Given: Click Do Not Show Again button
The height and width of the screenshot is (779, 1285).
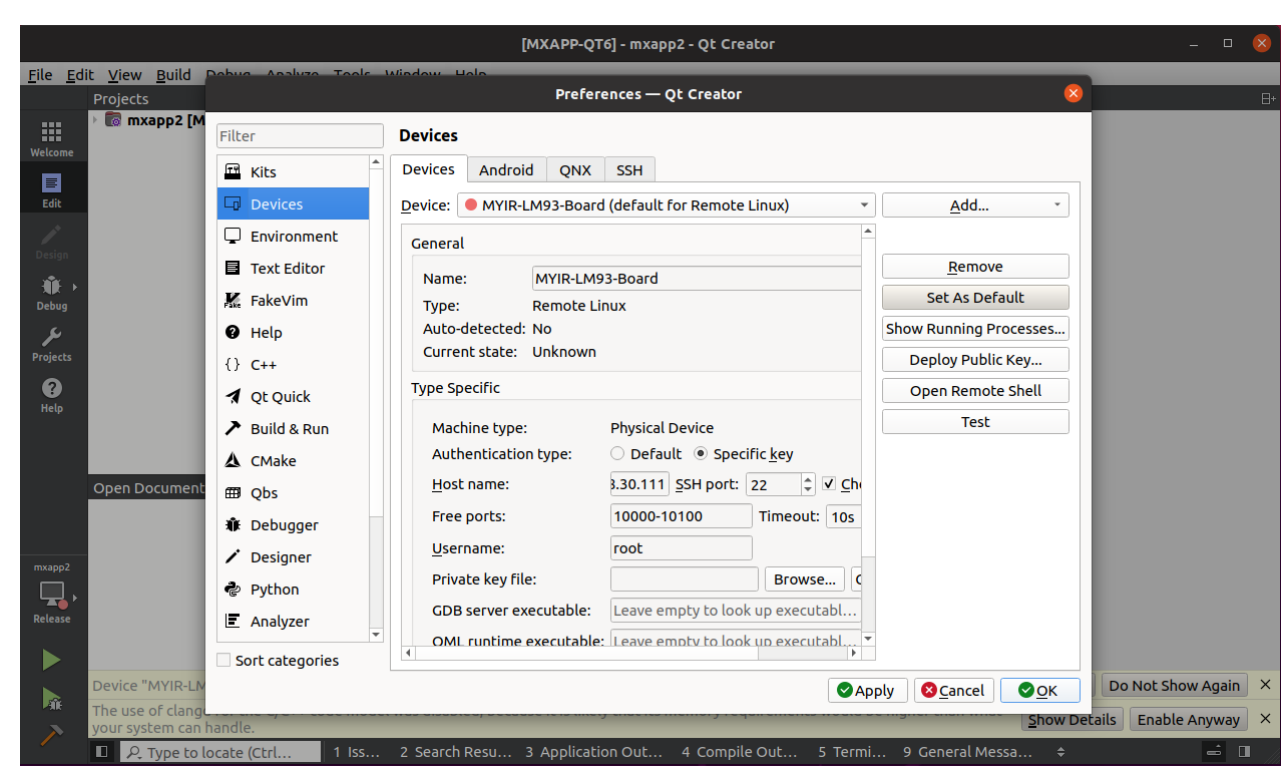Looking at the screenshot, I should [x=1174, y=685].
